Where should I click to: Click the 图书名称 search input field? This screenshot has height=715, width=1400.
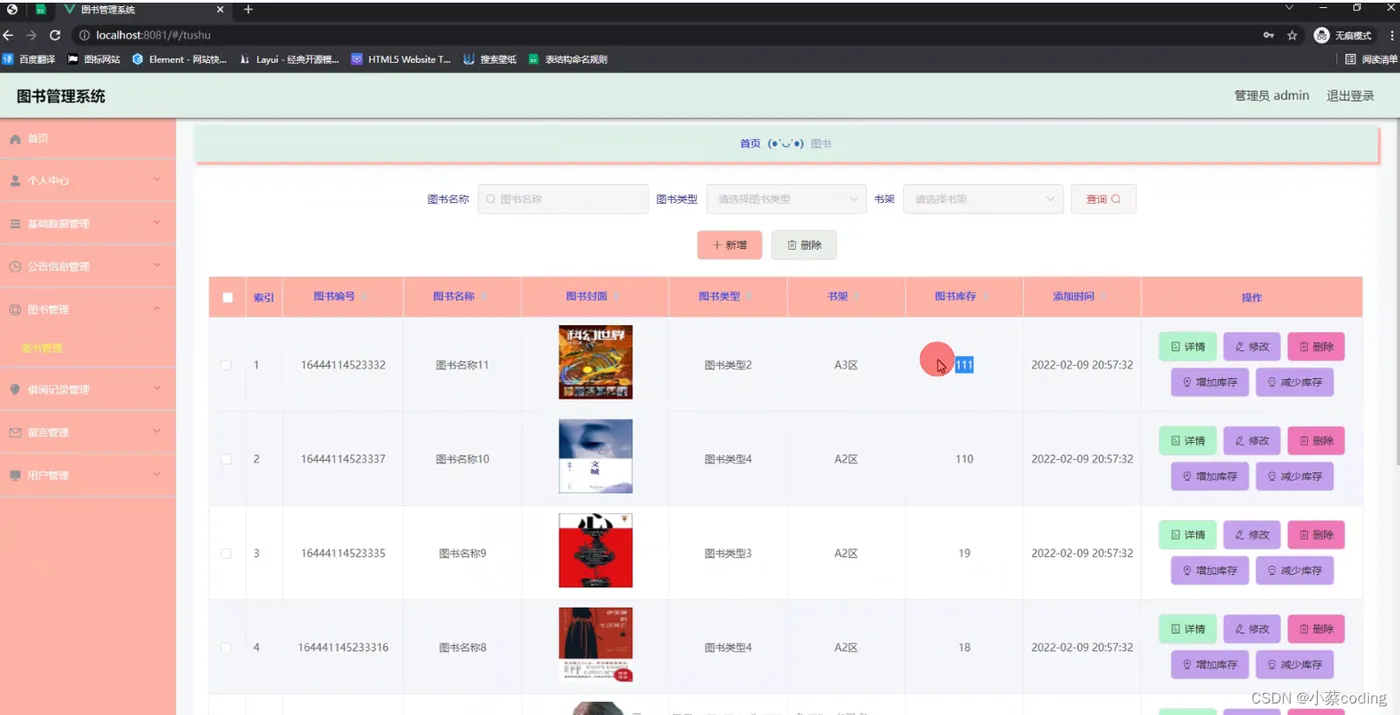[563, 199]
